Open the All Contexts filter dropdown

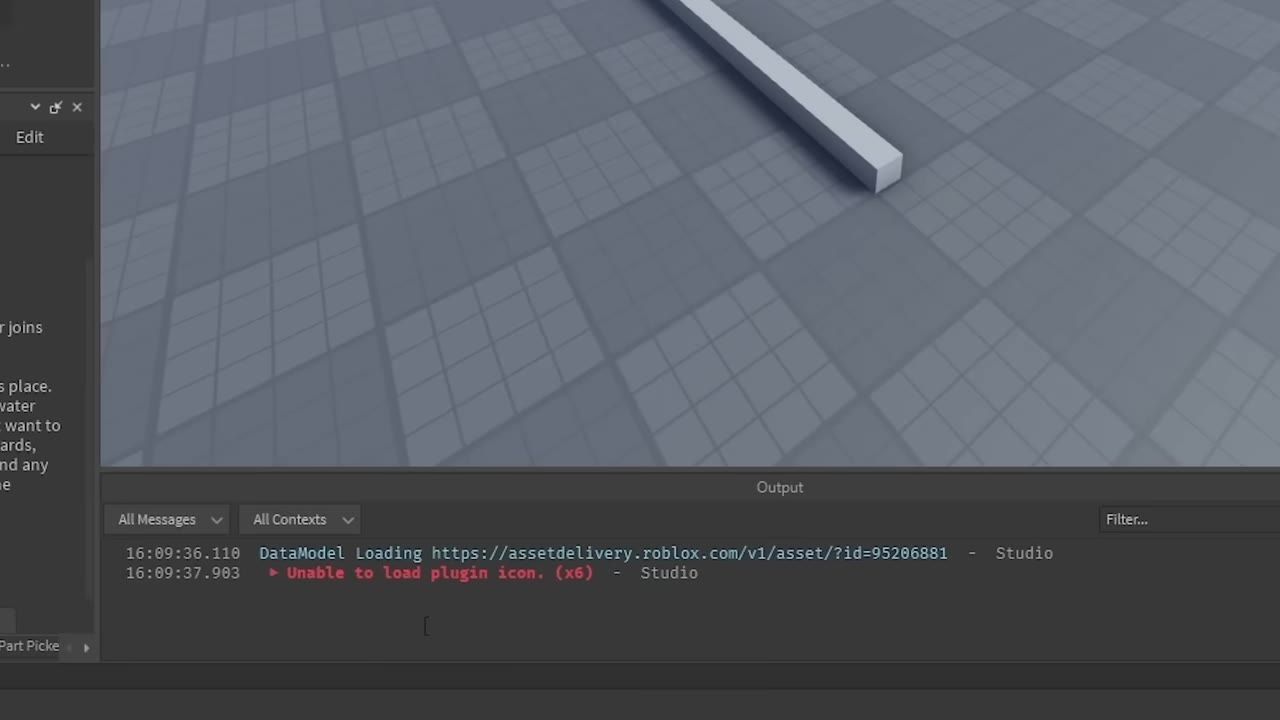point(300,520)
